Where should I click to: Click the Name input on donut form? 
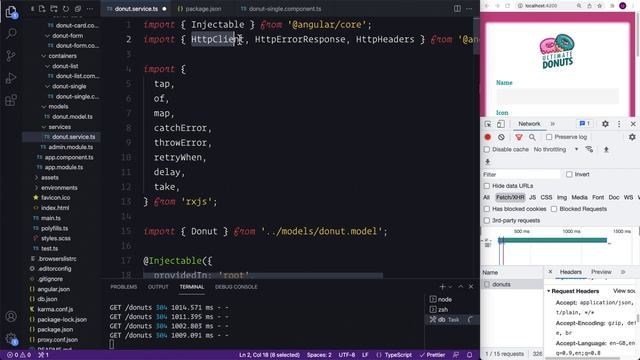click(x=557, y=96)
